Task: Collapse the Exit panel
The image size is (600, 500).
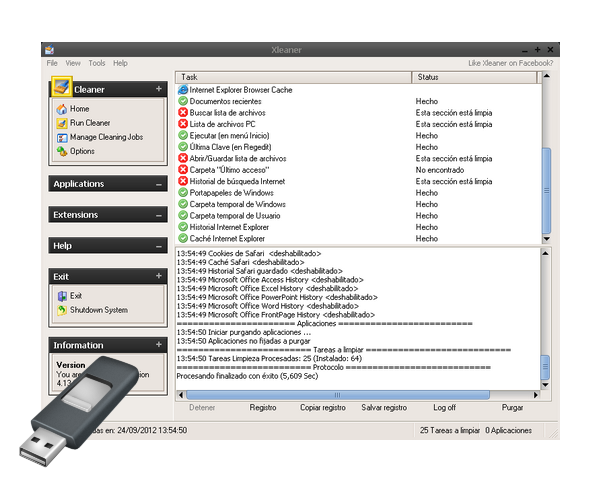Action: coord(159,276)
